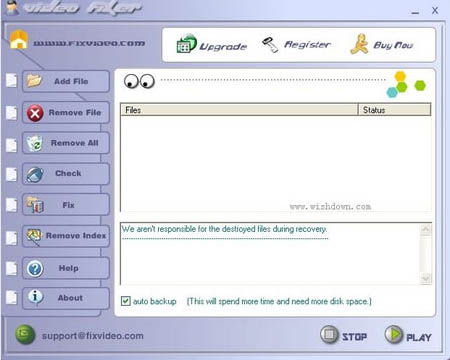The height and width of the screenshot is (360, 450).
Task: Click the log scrollbar up arrow
Action: [426, 229]
